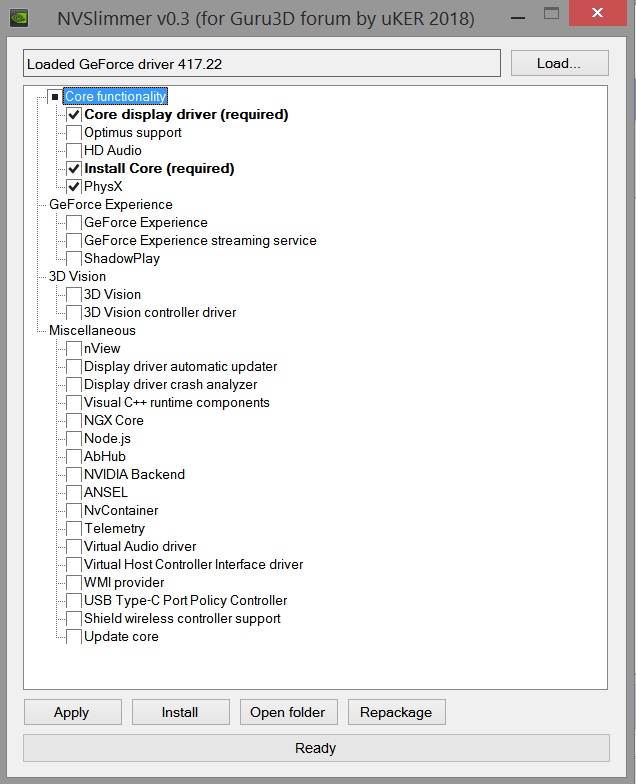Close the NVSlimmer window
This screenshot has height=784, width=636.
598,13
